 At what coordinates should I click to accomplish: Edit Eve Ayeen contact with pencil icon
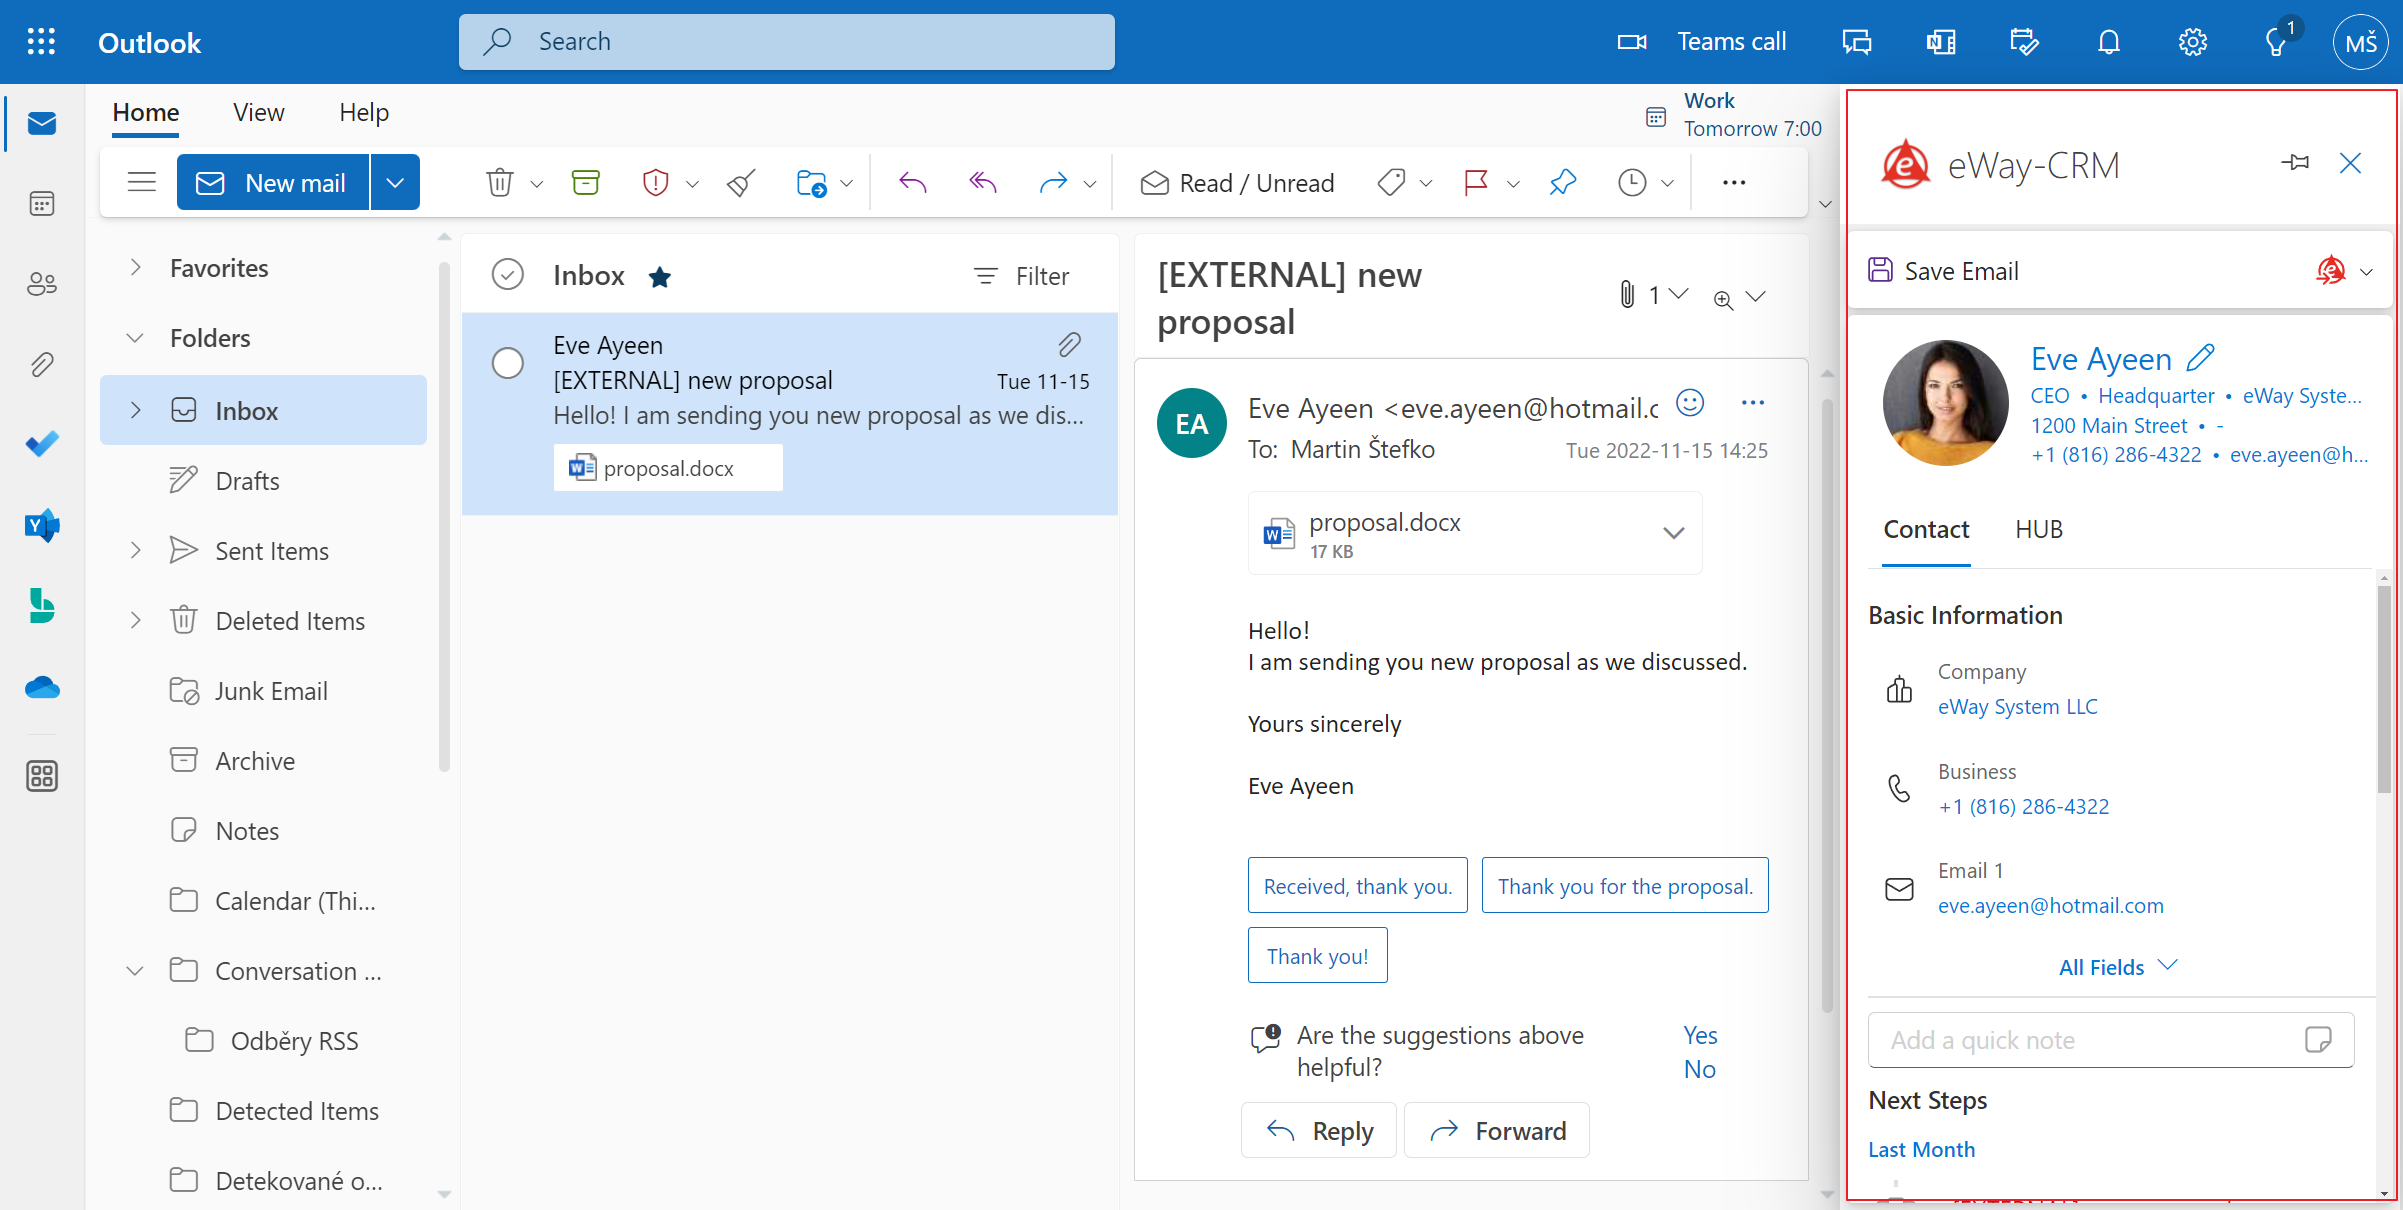2201,357
